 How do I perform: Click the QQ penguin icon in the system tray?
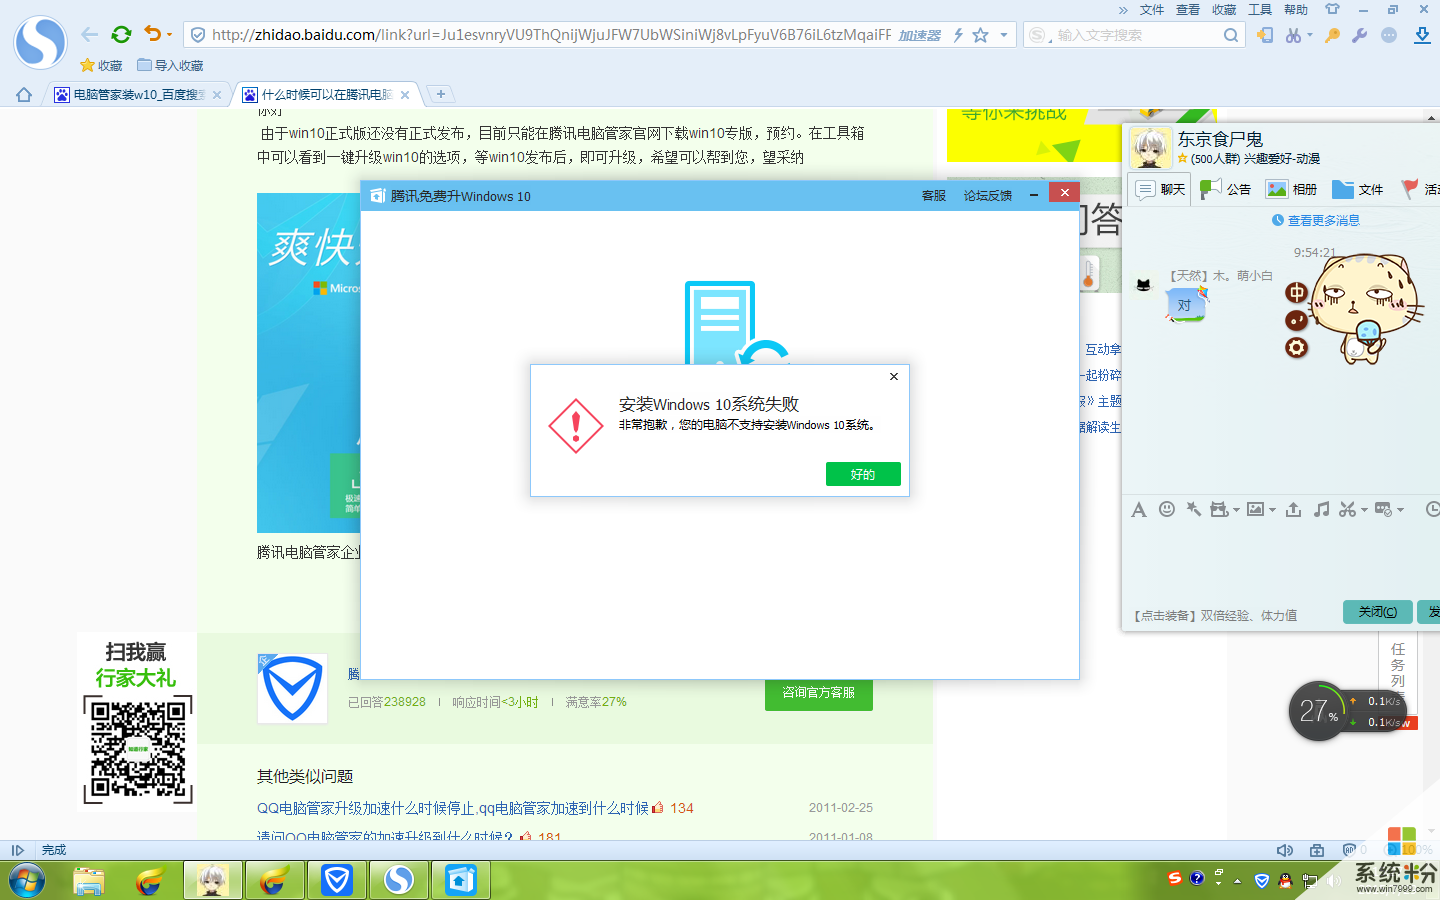1285,881
